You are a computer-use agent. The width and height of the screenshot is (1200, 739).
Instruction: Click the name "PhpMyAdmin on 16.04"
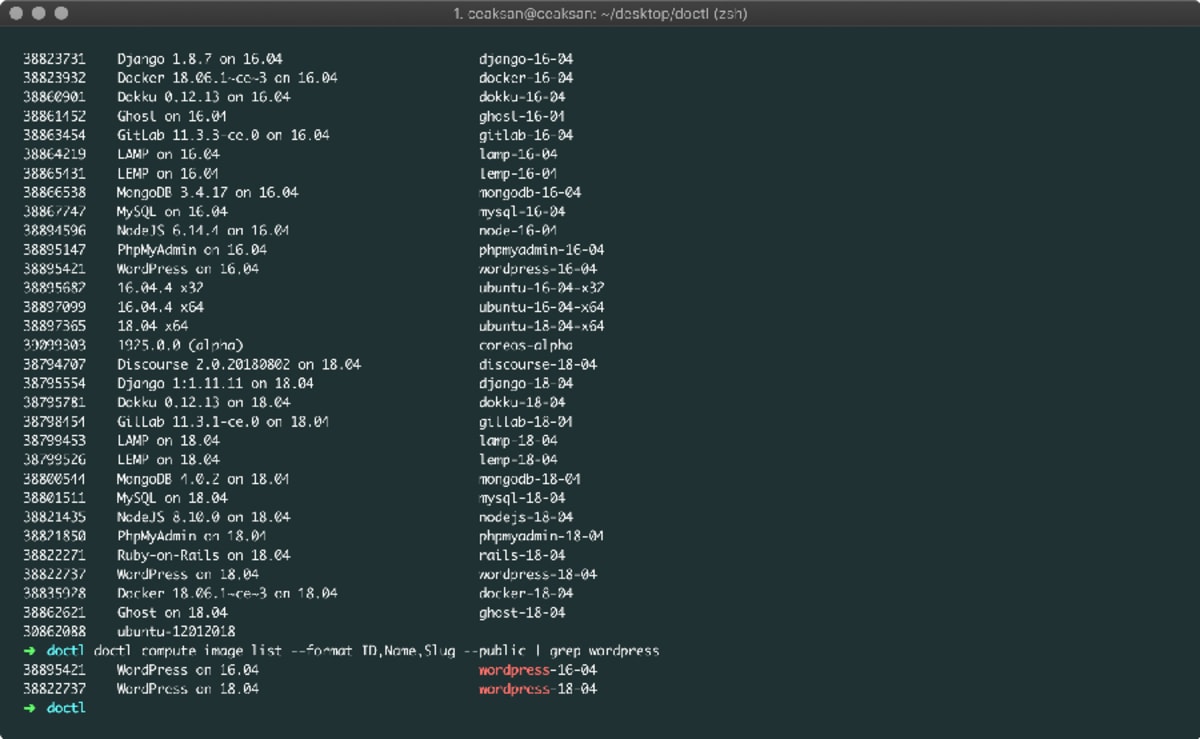pyautogui.click(x=192, y=250)
